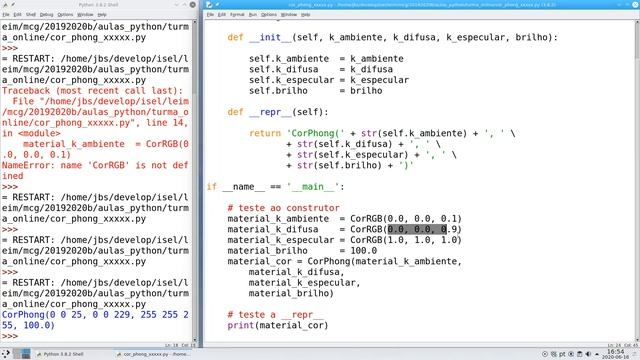
Task: Click the volume icon in system tray
Action: [x=588, y=354]
